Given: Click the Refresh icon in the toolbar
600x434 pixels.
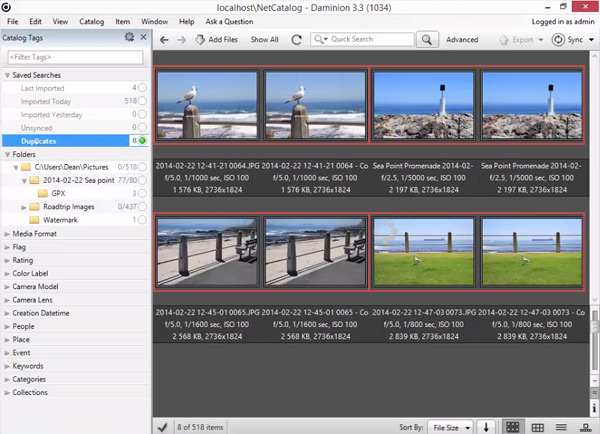Looking at the screenshot, I should 296,40.
